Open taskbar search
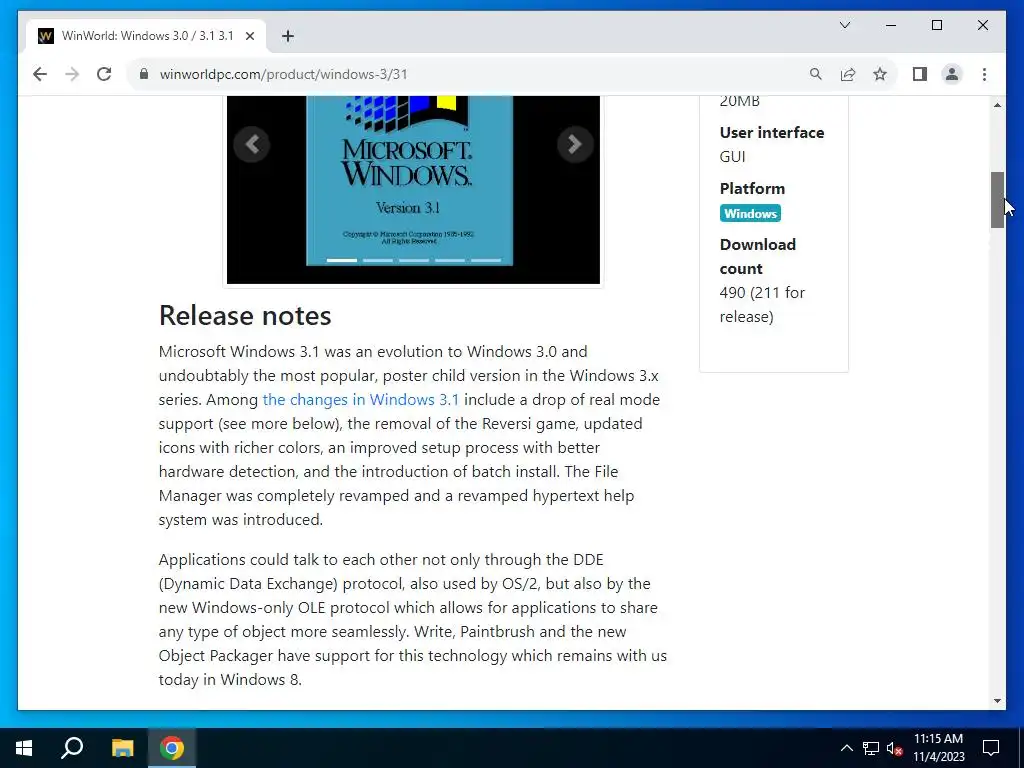Screen dimensions: 1024x768 click(x=72, y=748)
